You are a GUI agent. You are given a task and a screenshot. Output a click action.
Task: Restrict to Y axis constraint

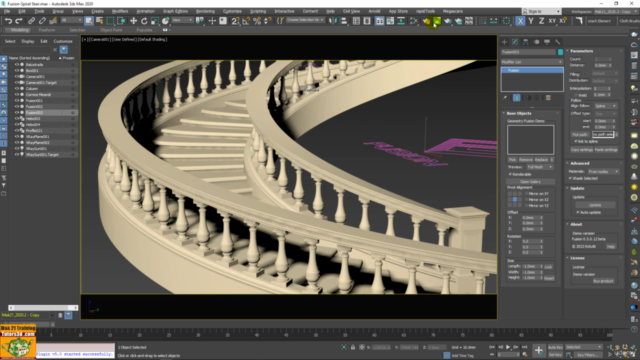(x=531, y=21)
